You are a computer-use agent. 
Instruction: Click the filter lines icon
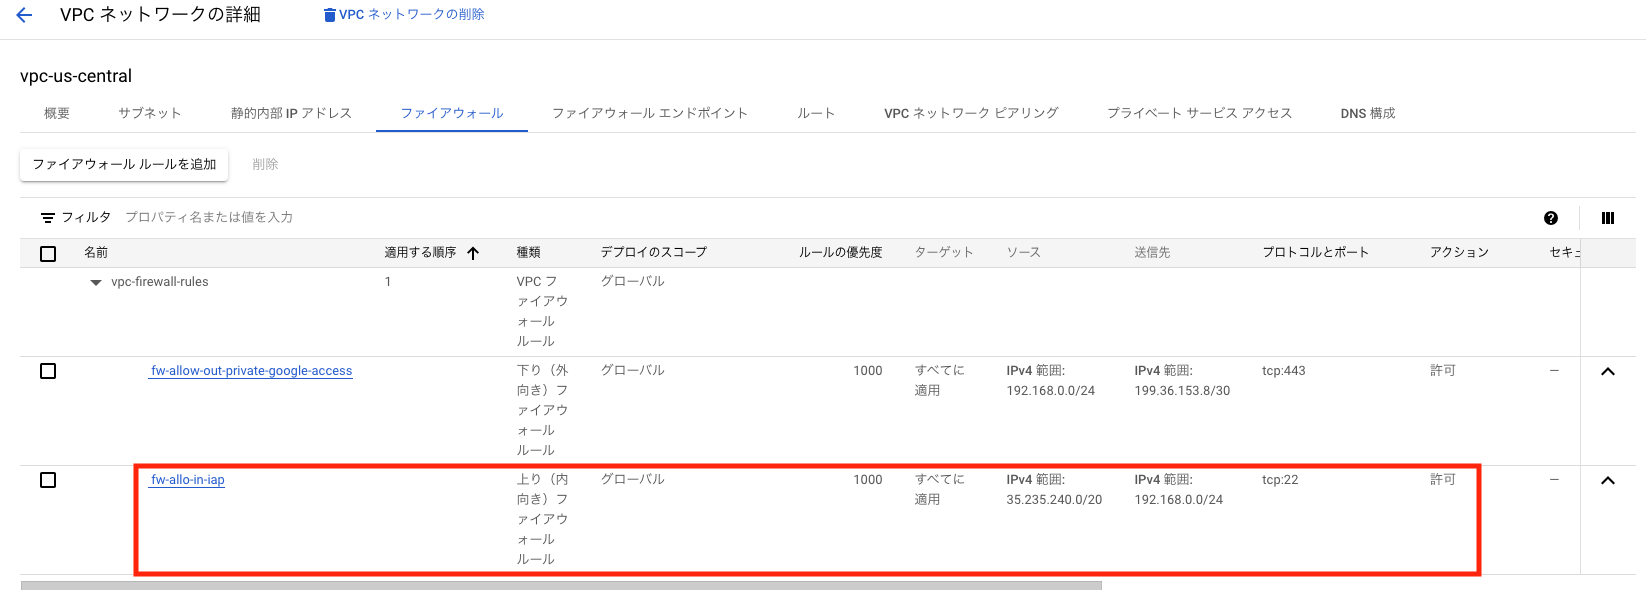click(x=48, y=218)
